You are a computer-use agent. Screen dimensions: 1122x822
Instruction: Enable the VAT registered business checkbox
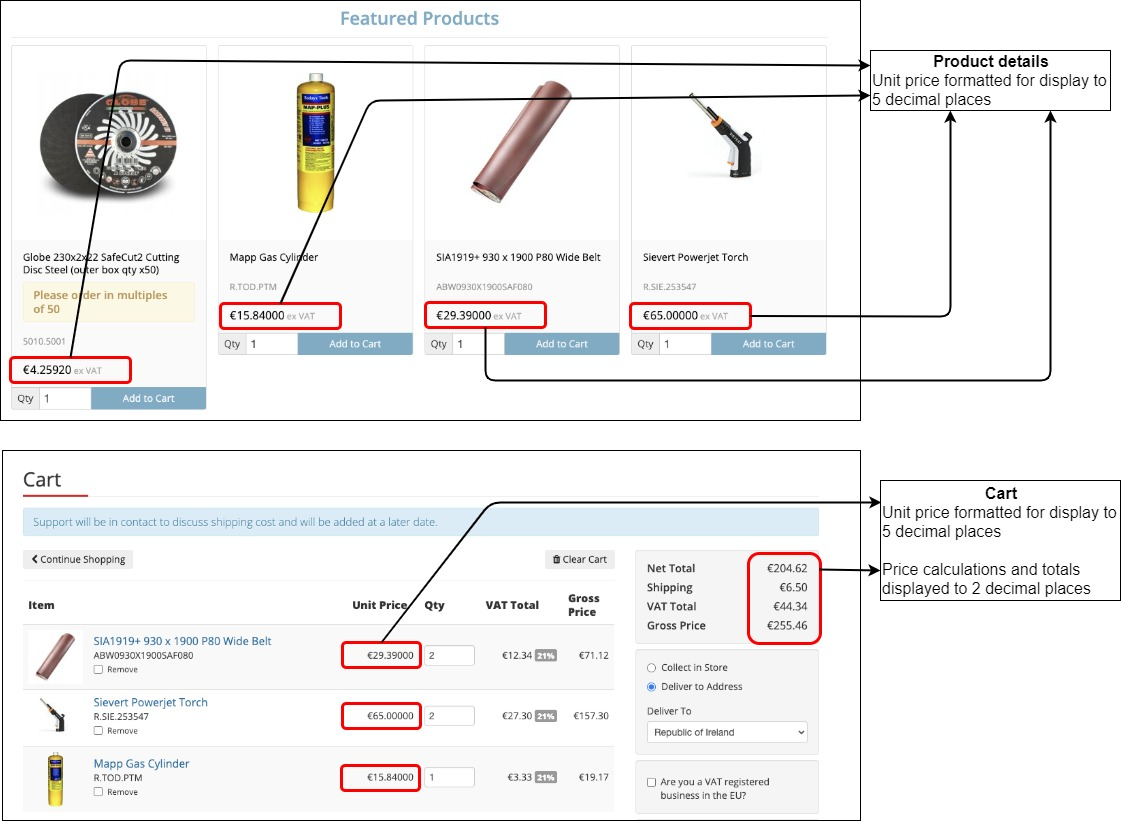pos(652,783)
